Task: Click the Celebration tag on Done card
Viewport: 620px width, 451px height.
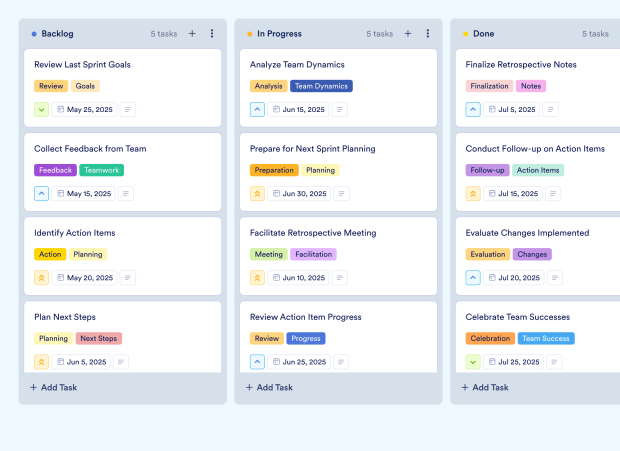Action: coord(489,339)
